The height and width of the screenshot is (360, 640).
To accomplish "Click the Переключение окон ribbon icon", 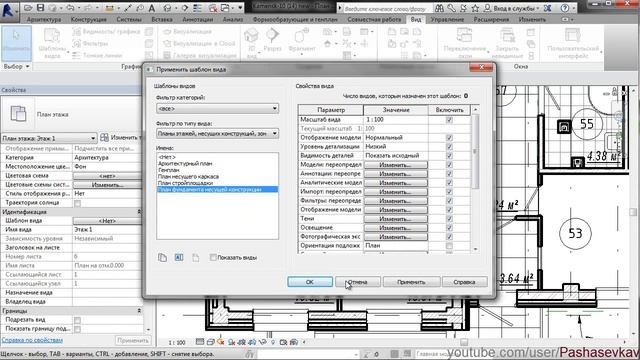I will click(x=465, y=43).
